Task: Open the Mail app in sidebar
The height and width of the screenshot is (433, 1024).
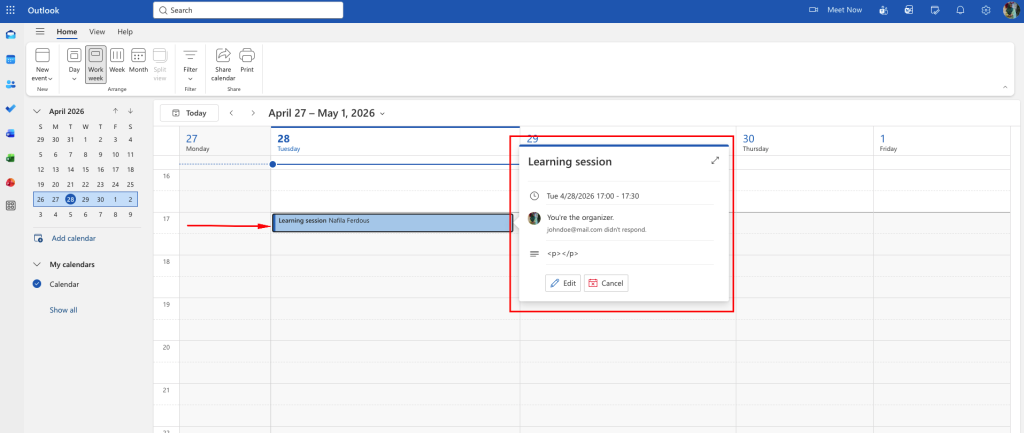Action: (x=11, y=34)
